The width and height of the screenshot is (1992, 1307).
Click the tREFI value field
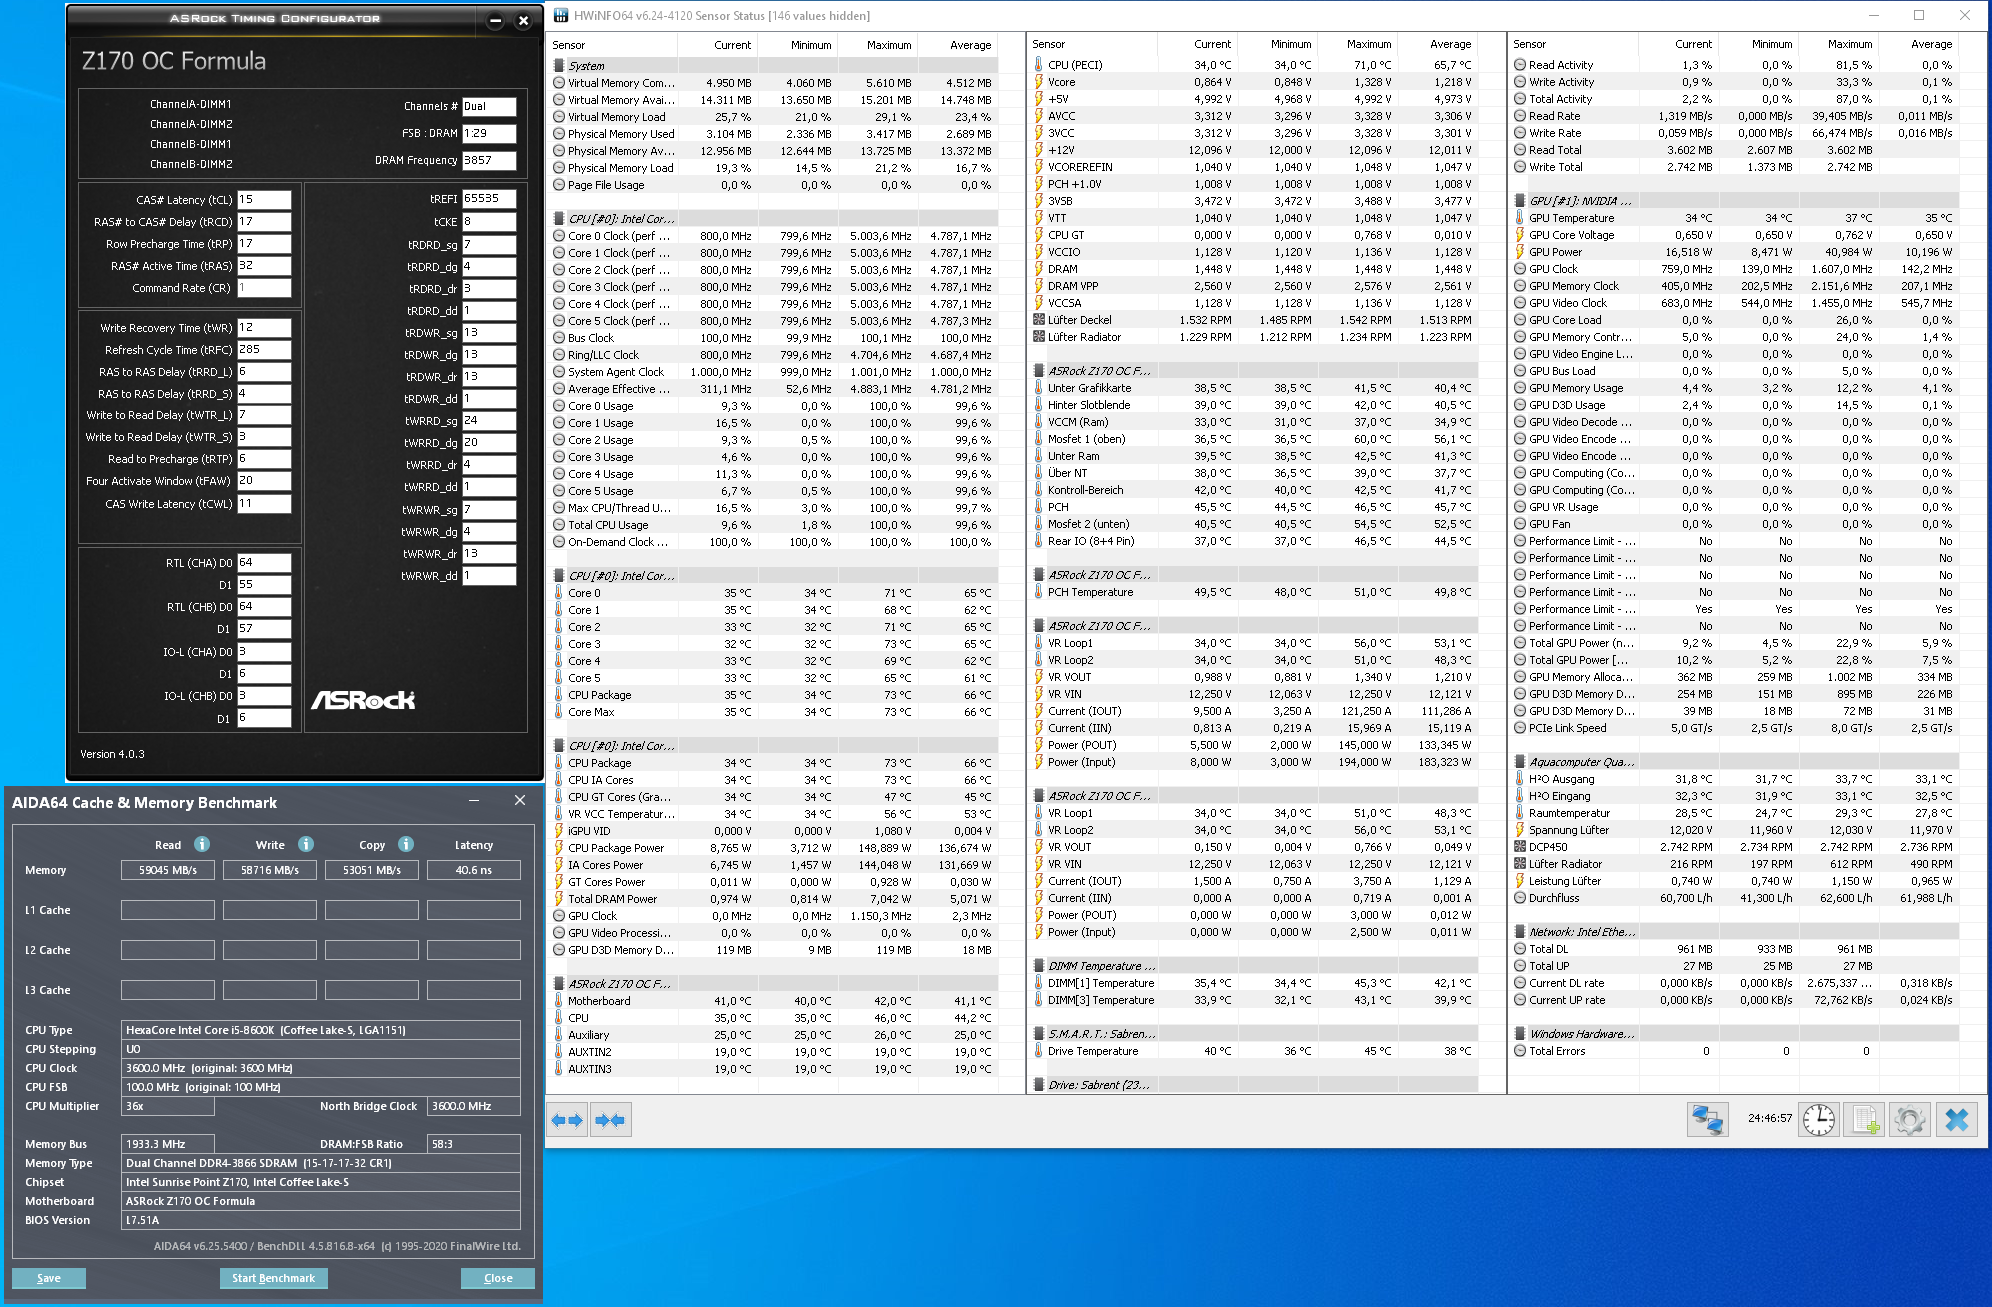(x=489, y=199)
